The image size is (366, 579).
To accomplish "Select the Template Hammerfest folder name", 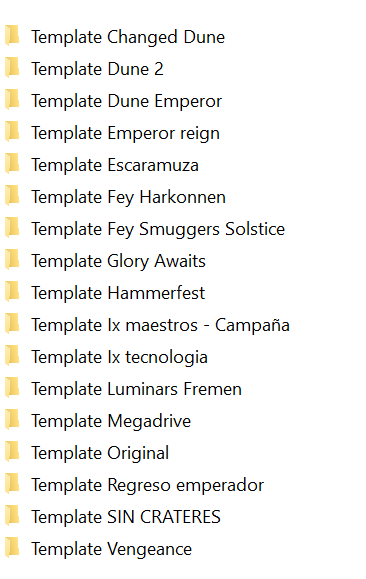I will click(118, 293).
